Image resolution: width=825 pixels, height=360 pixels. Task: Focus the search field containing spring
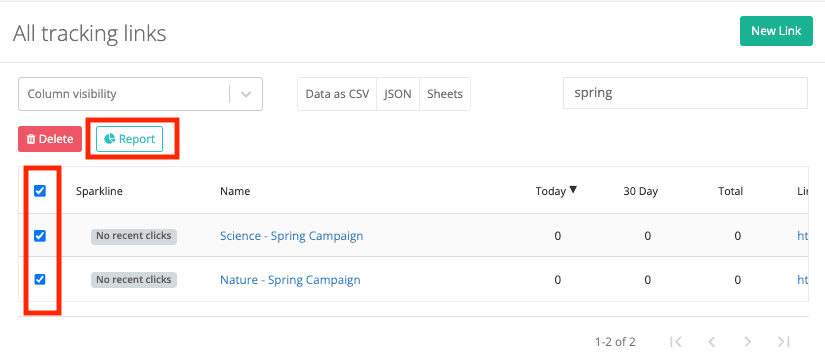[685, 93]
